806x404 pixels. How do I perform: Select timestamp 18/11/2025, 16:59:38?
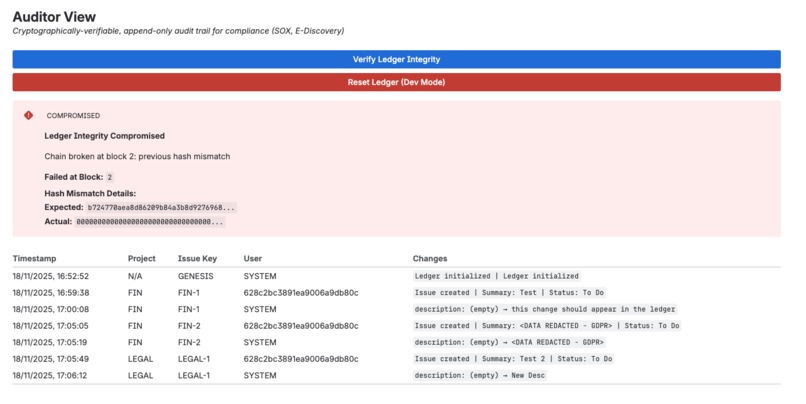[x=51, y=292]
